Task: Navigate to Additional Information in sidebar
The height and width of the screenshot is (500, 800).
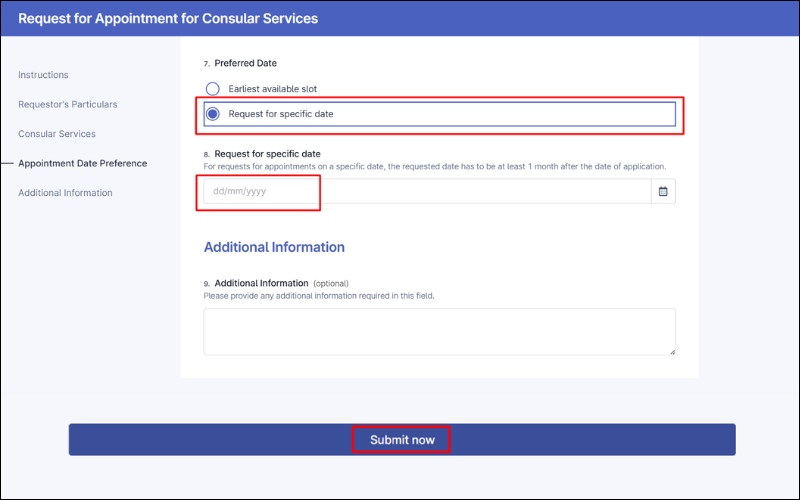Action: click(65, 193)
